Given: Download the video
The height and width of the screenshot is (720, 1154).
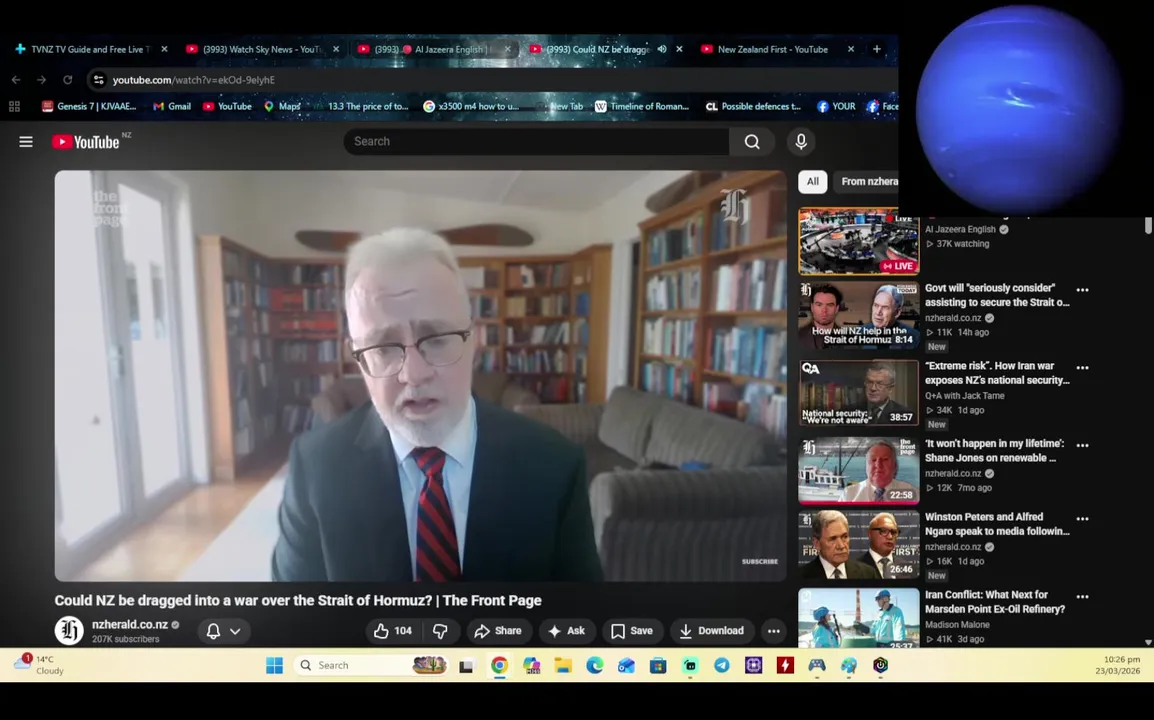Looking at the screenshot, I should coord(711,631).
